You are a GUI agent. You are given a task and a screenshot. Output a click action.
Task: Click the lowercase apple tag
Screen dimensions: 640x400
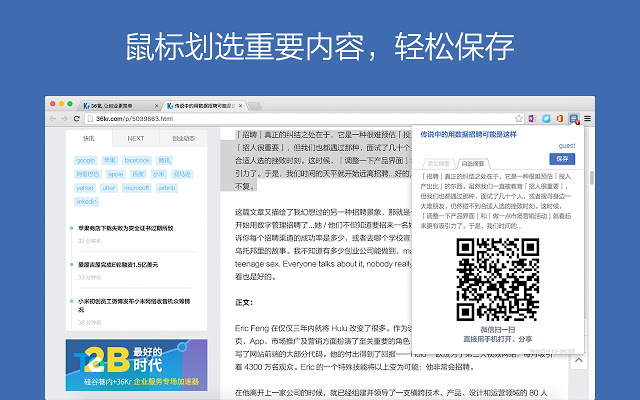(x=116, y=174)
